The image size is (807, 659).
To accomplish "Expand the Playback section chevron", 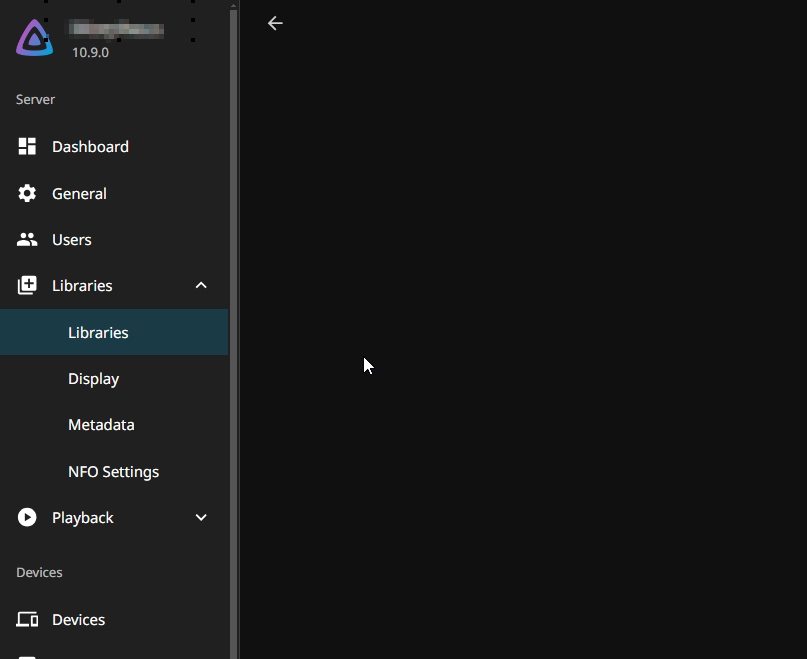I will click(201, 518).
